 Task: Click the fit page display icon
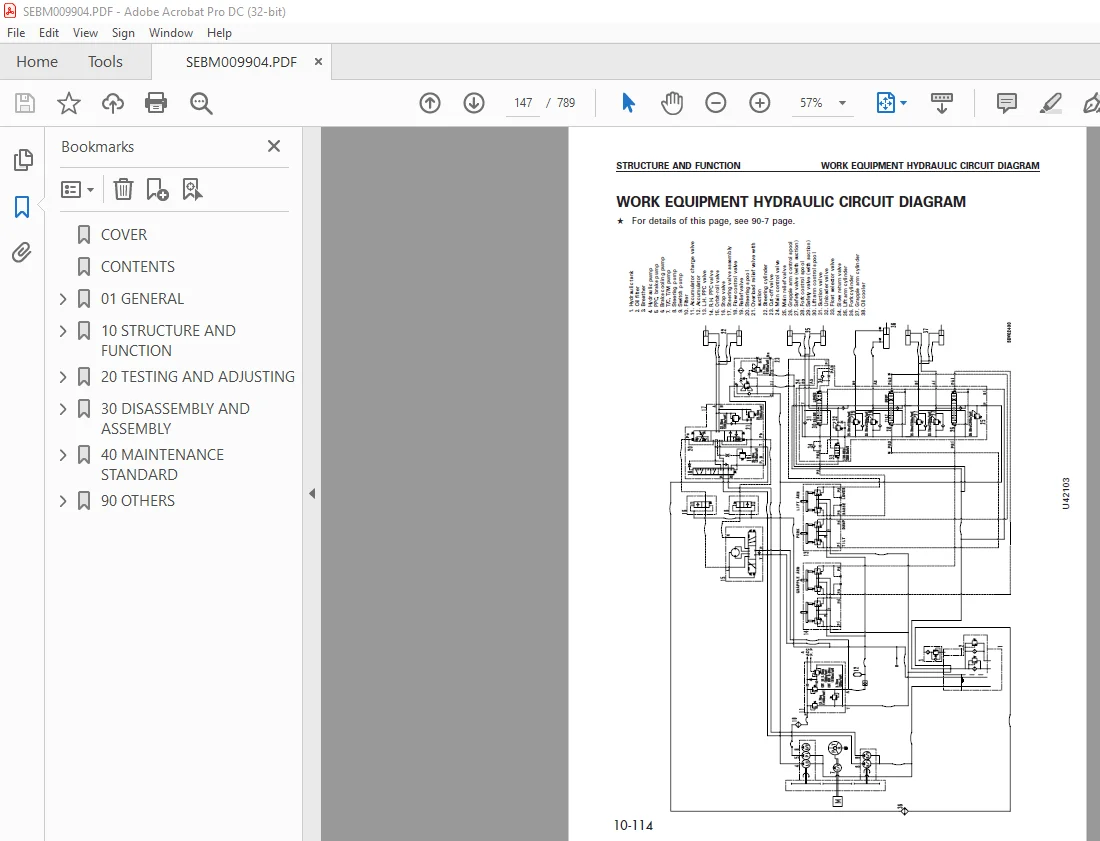click(x=885, y=103)
